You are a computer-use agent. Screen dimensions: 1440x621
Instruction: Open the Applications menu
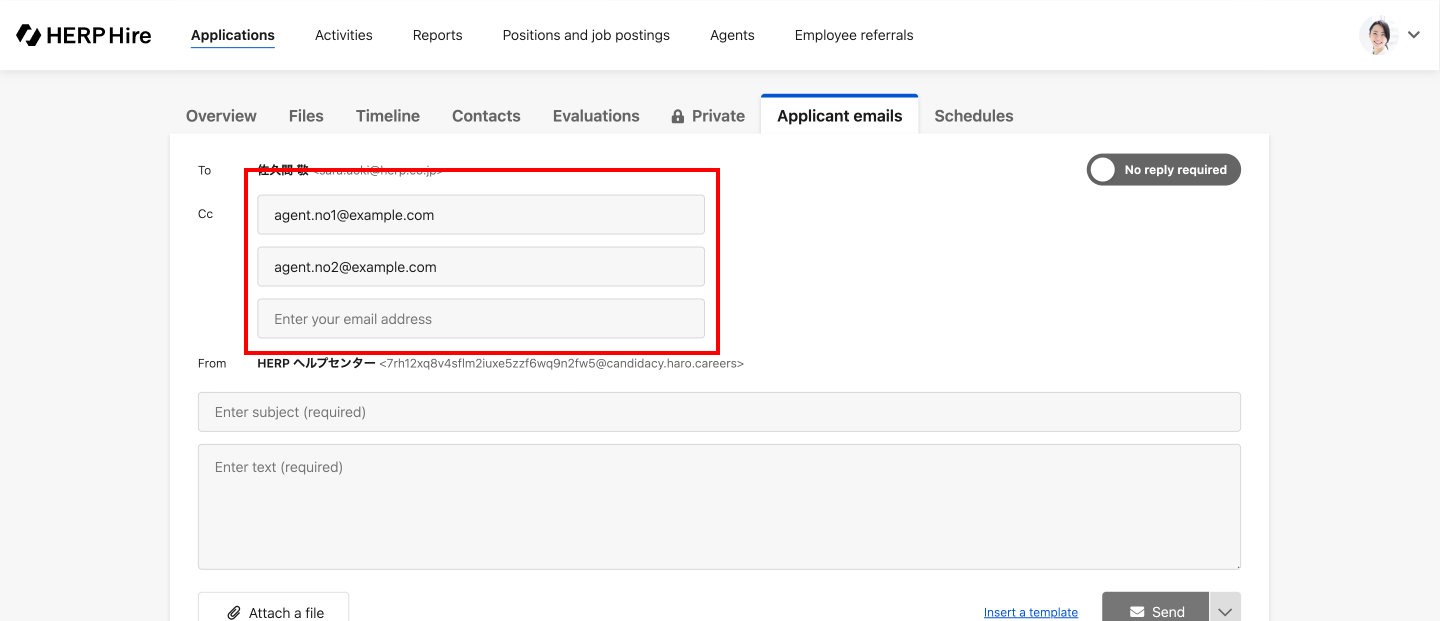[x=233, y=35]
